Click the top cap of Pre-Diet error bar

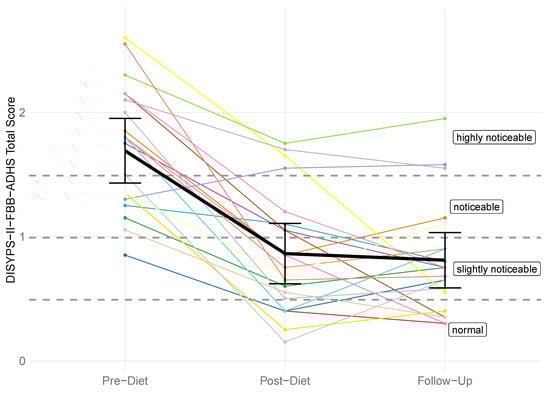pos(125,118)
